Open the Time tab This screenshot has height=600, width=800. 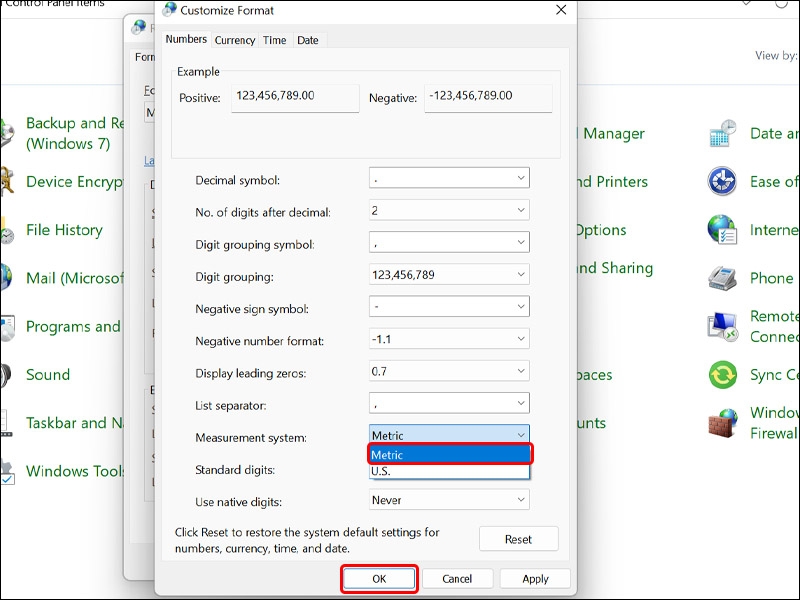pos(274,40)
